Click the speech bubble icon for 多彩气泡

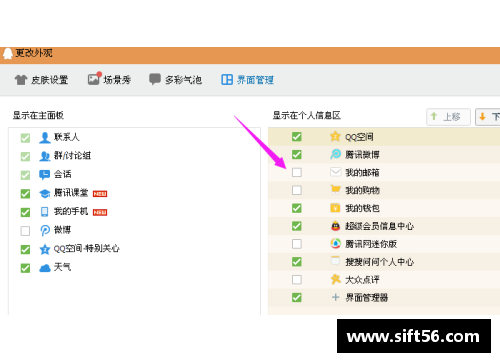(x=155, y=79)
